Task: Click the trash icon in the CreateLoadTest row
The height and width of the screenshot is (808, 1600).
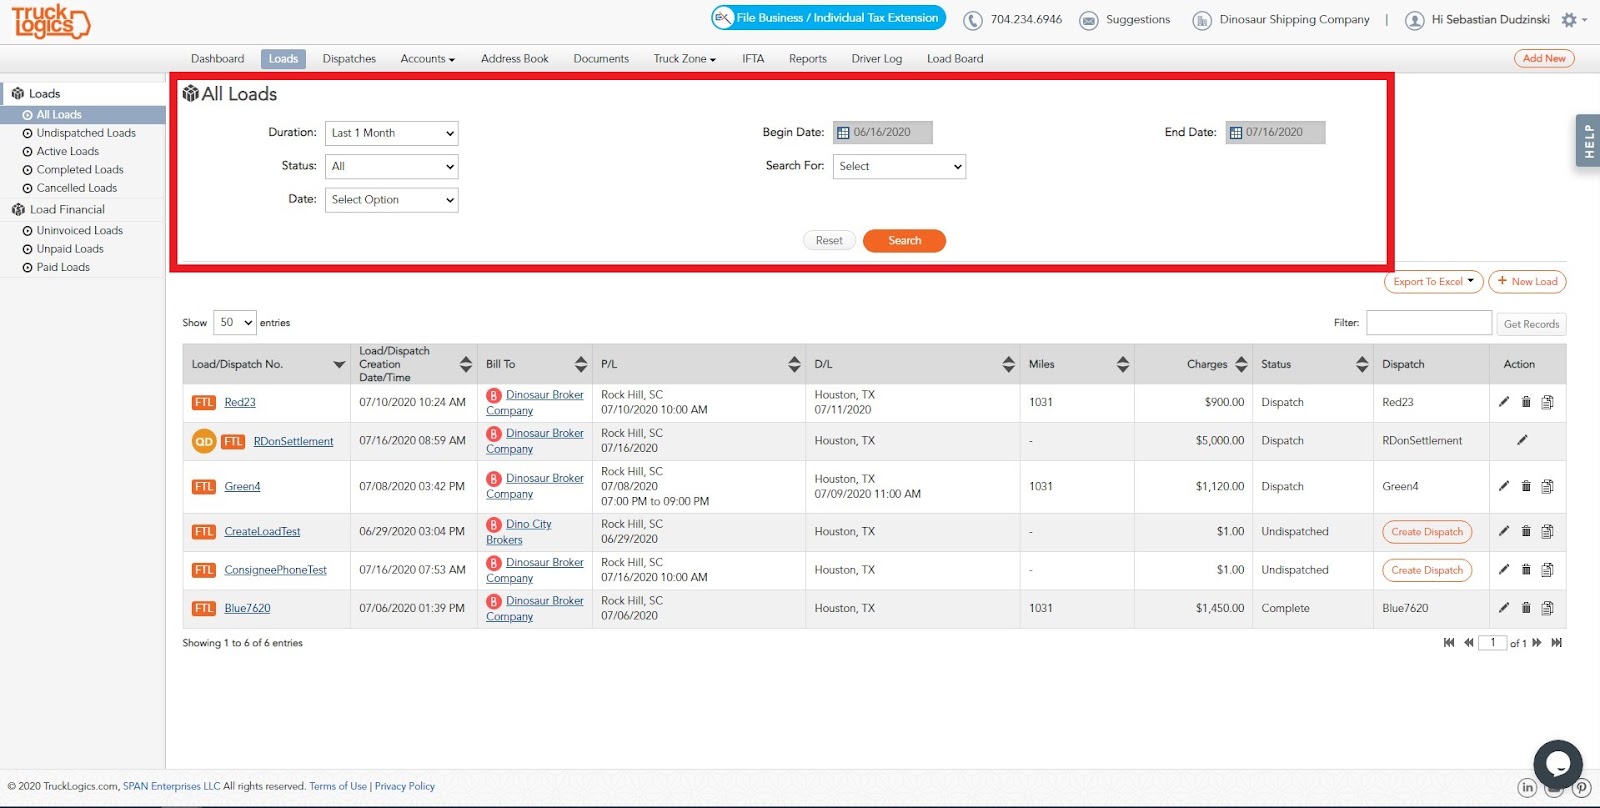Action: coord(1526,531)
